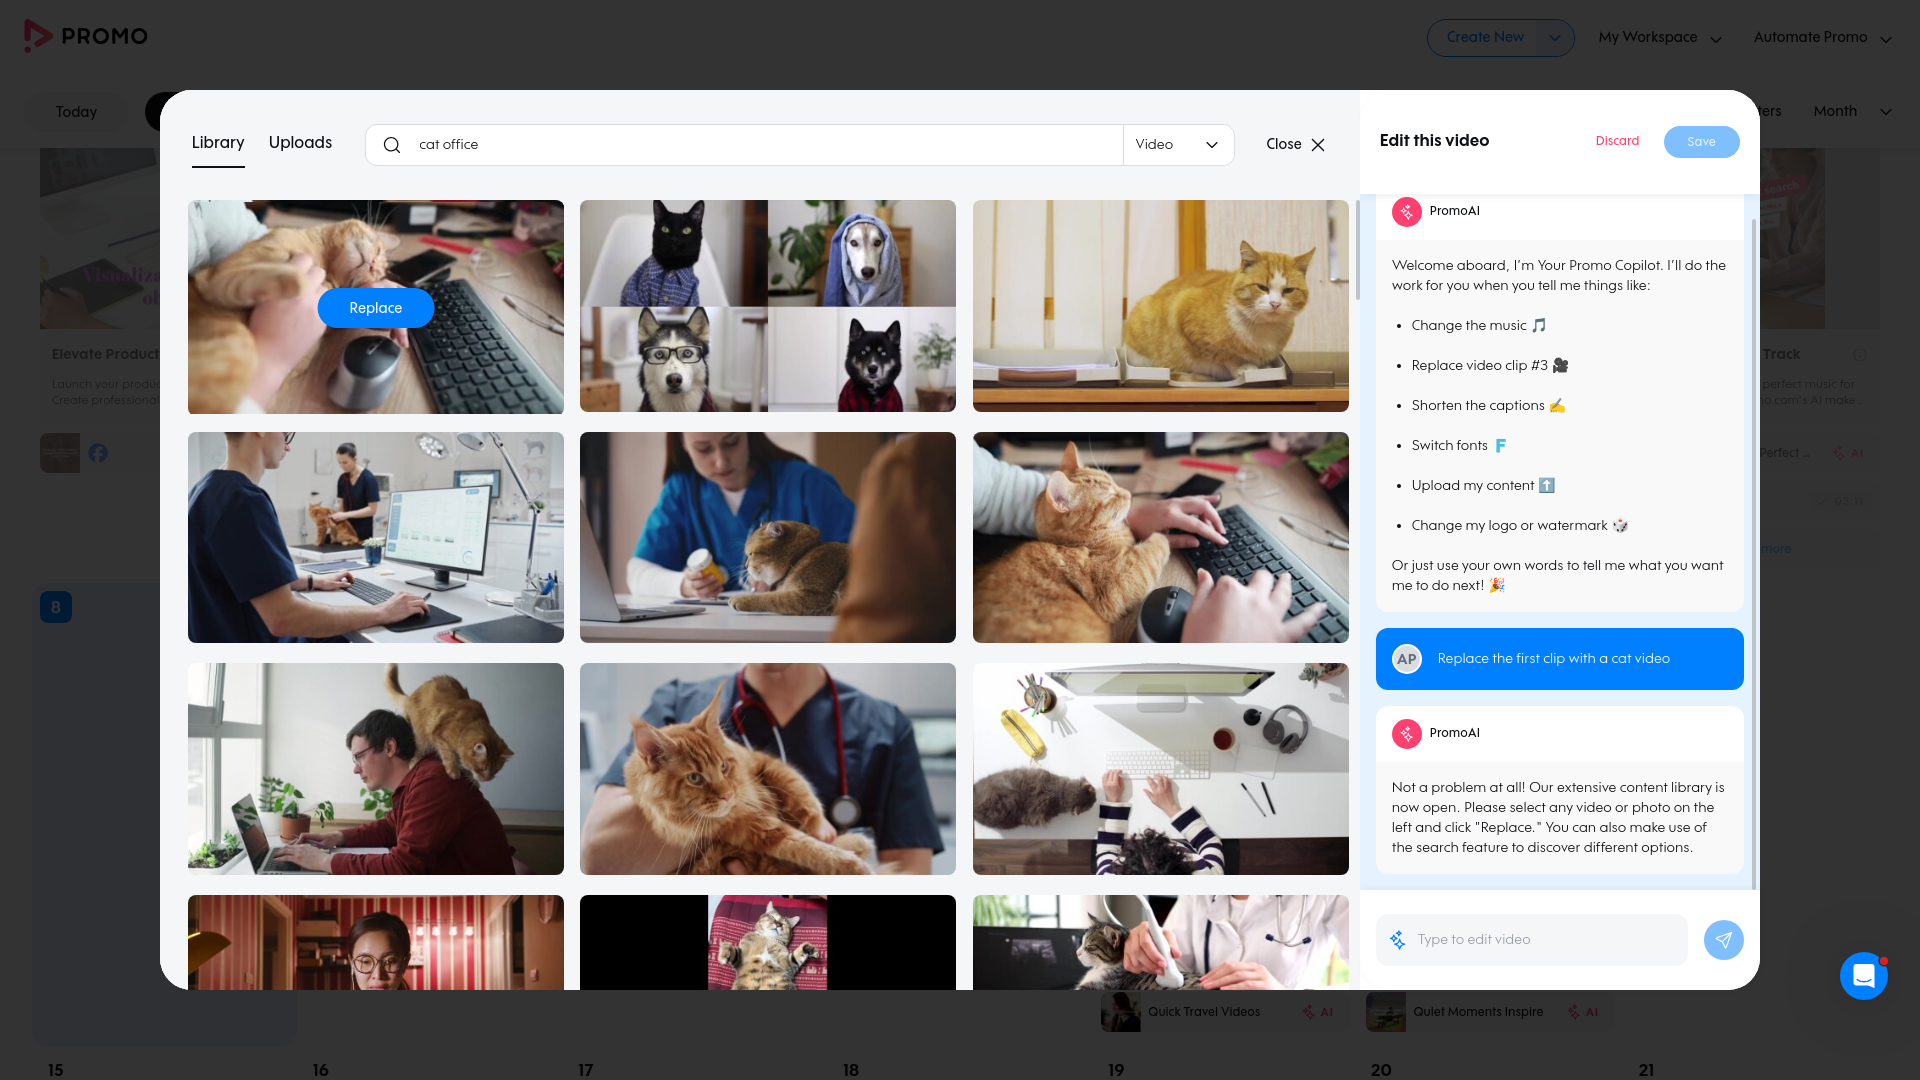Click the library results scrollbar
Image resolution: width=1920 pixels, height=1080 pixels.
point(1357,250)
